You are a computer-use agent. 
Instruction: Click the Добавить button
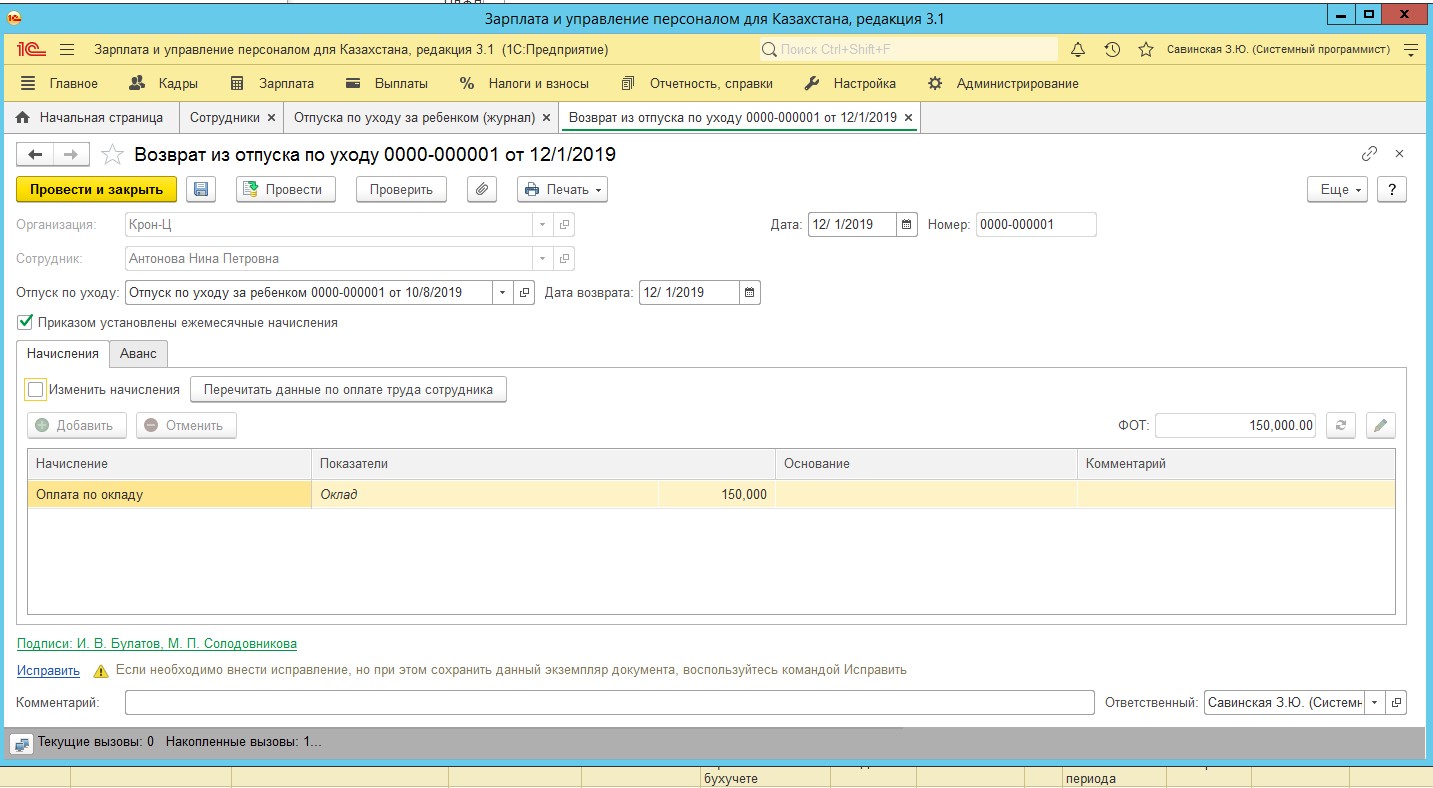tap(77, 425)
